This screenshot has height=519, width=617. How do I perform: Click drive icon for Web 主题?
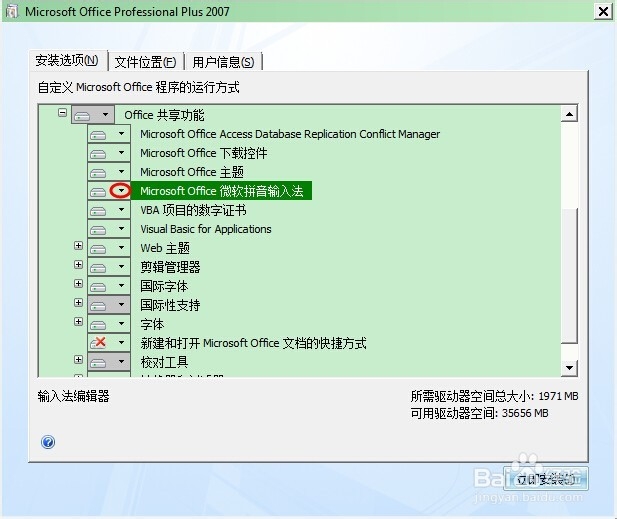(98, 249)
